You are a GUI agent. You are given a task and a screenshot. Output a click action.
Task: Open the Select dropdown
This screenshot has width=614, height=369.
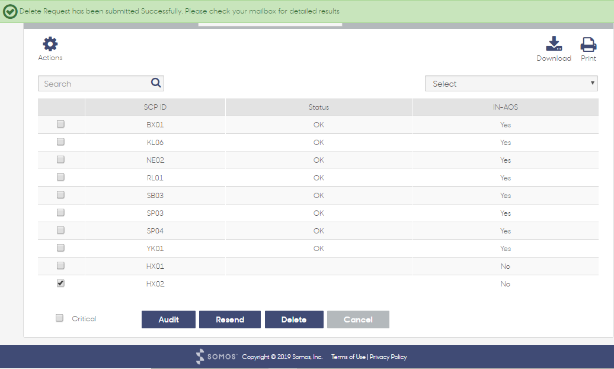[x=511, y=83]
